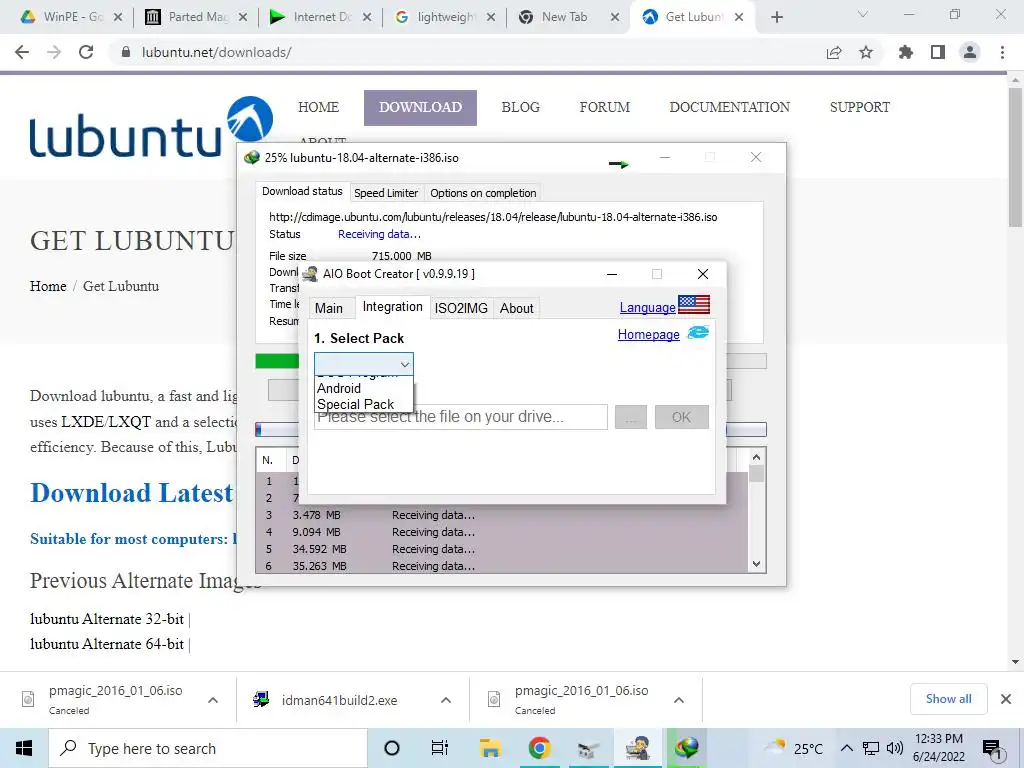Screen dimensions: 1024x768
Task: Click the US flag language icon
Action: (x=694, y=304)
